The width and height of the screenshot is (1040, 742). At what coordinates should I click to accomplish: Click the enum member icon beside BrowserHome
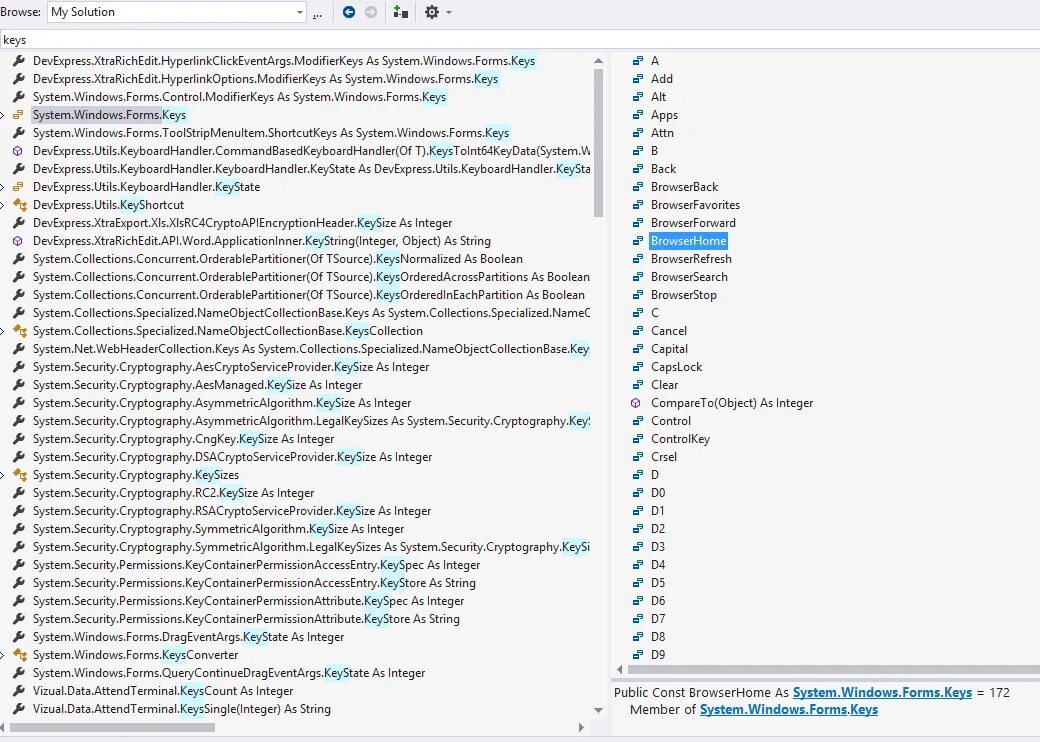point(637,241)
